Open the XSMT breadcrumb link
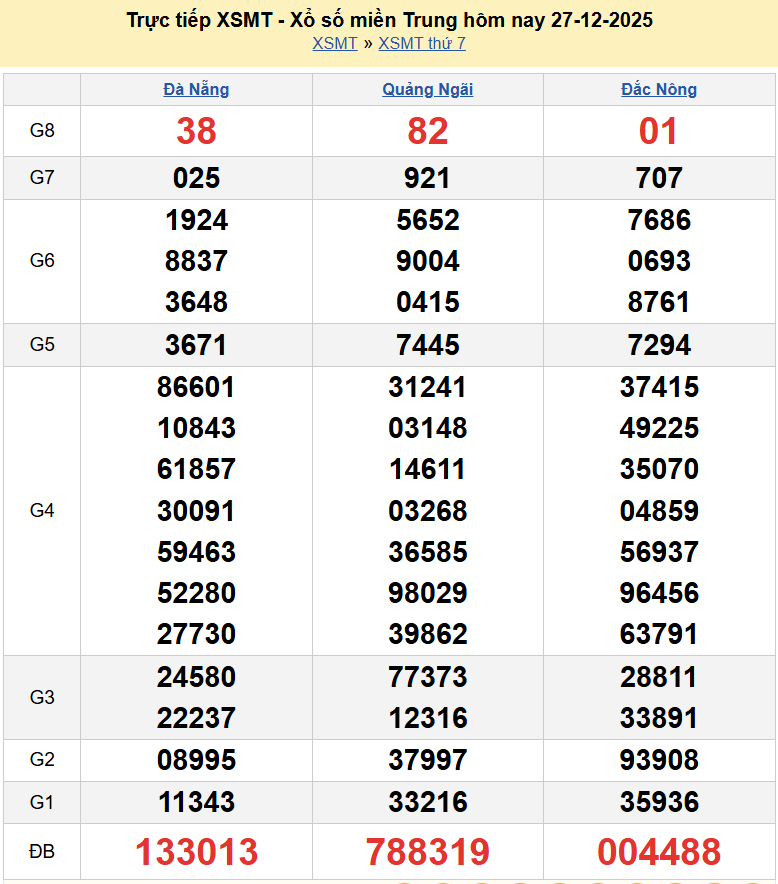Screen dimensions: 778x884 (334, 43)
